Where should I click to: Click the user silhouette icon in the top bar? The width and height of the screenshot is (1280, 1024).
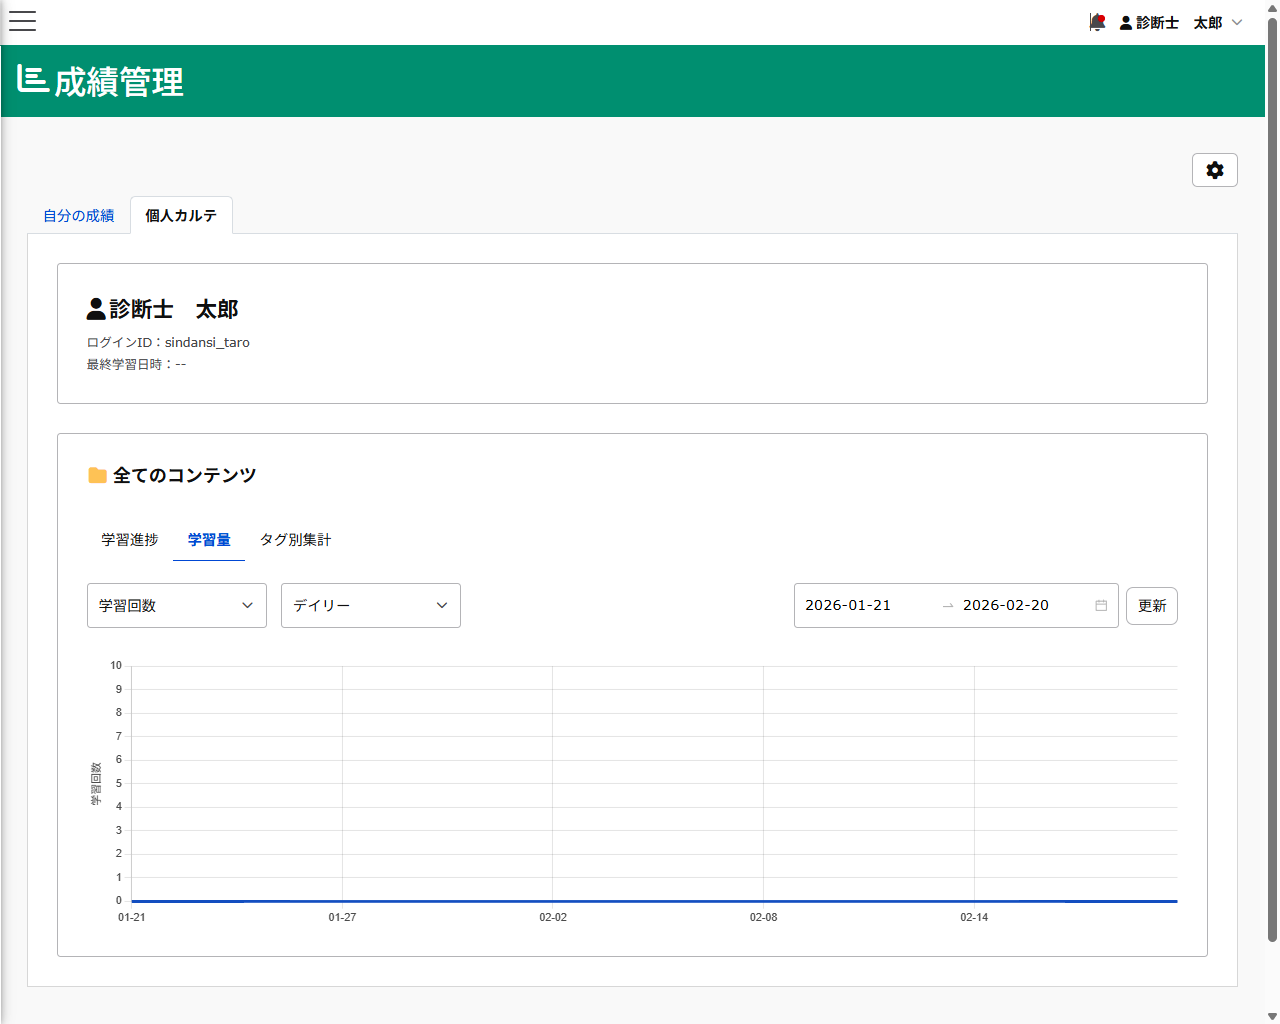coord(1125,22)
